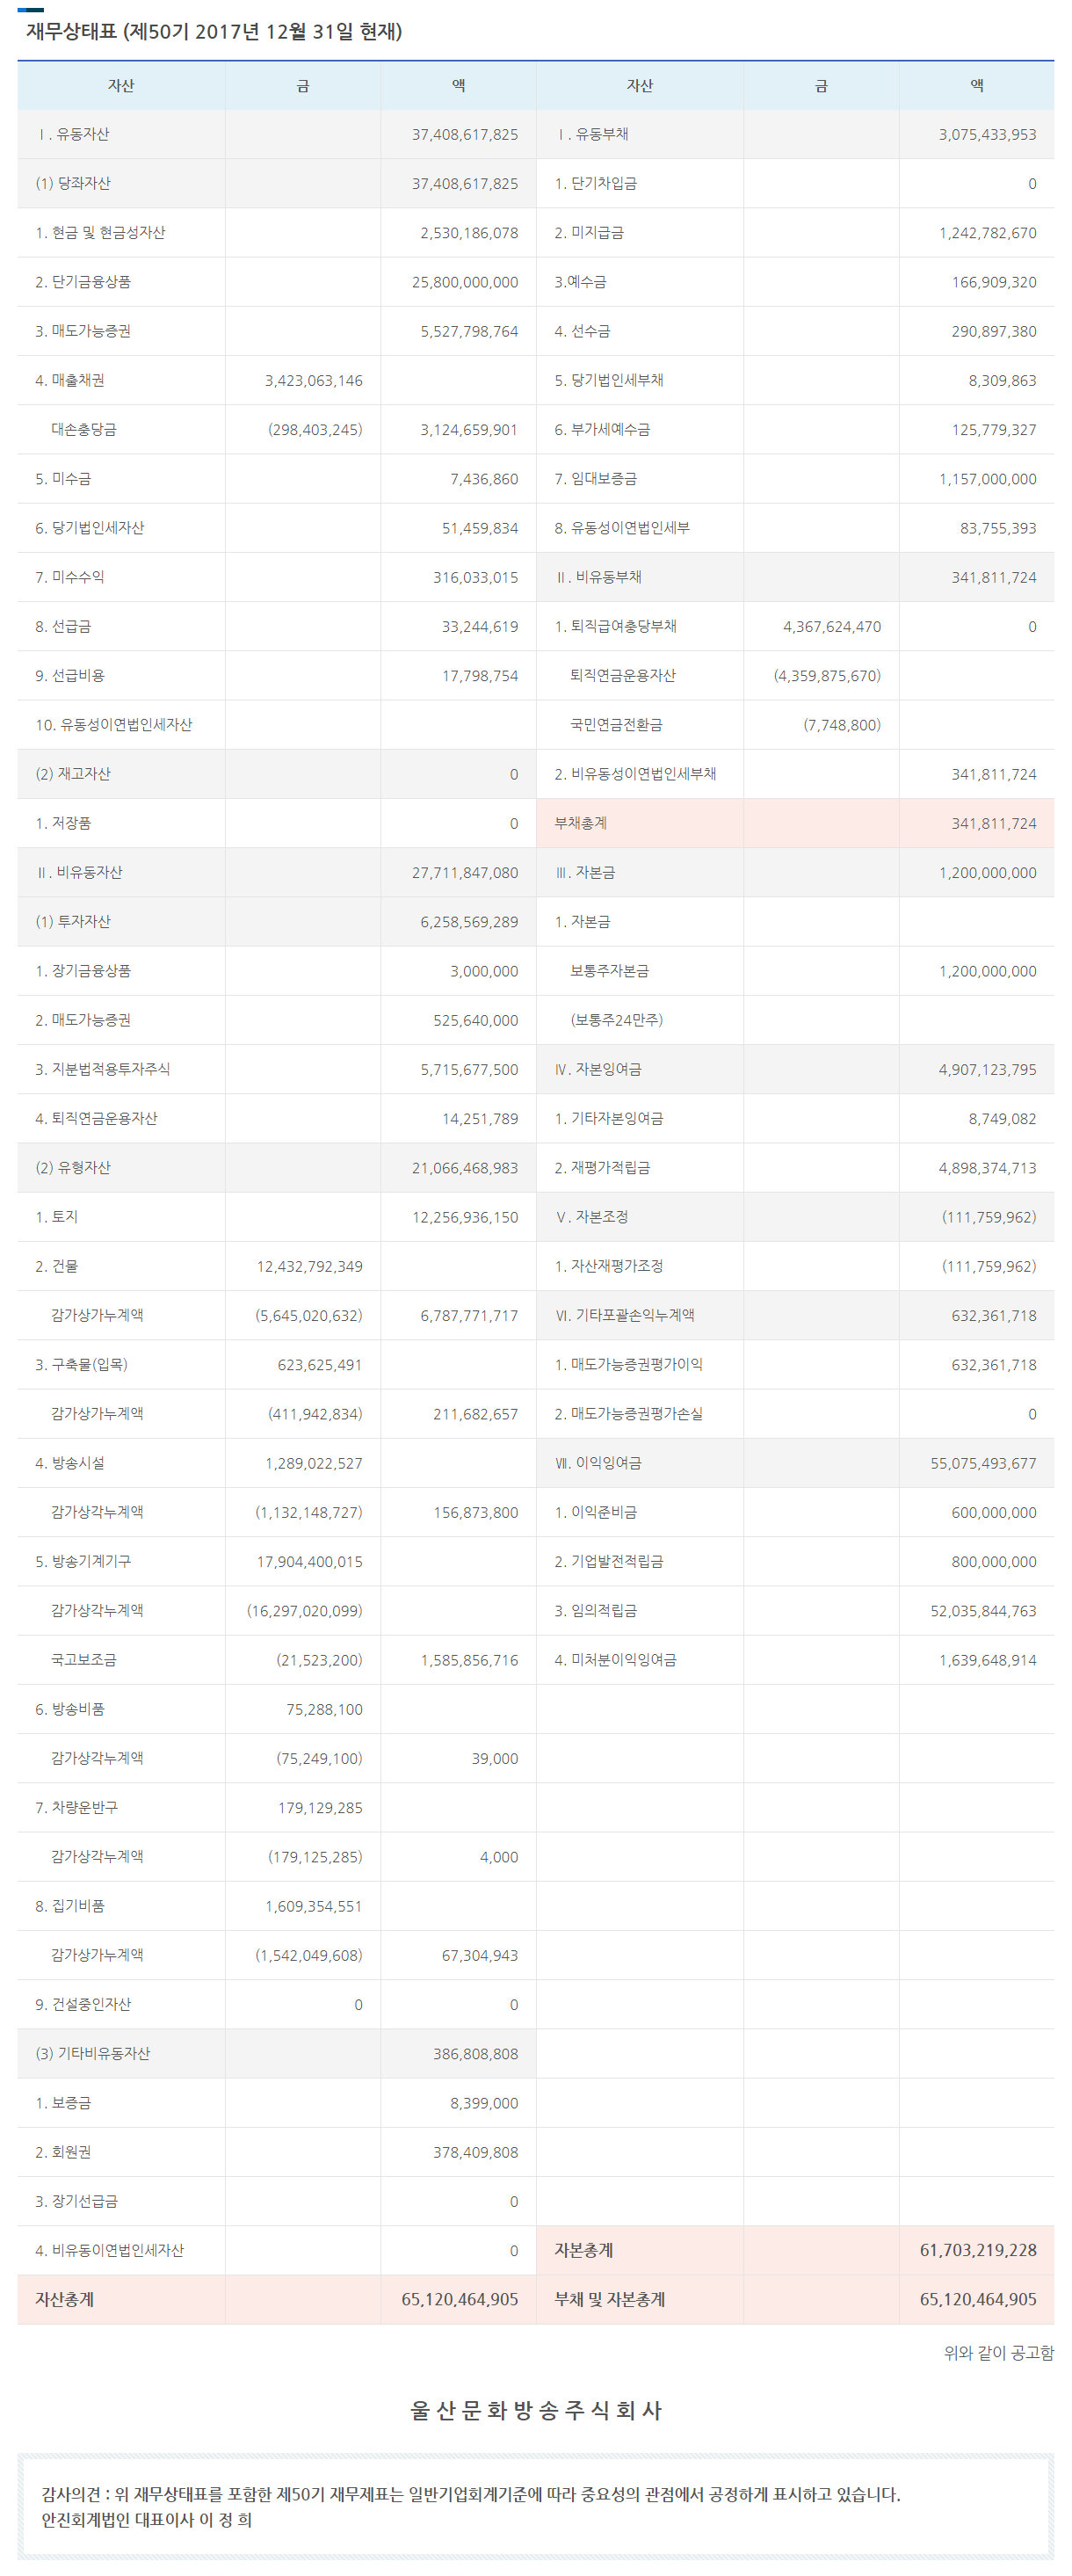The image size is (1072, 2576).
Task: Click the 감사의견 audit opinion text box
Action: click(x=536, y=2506)
